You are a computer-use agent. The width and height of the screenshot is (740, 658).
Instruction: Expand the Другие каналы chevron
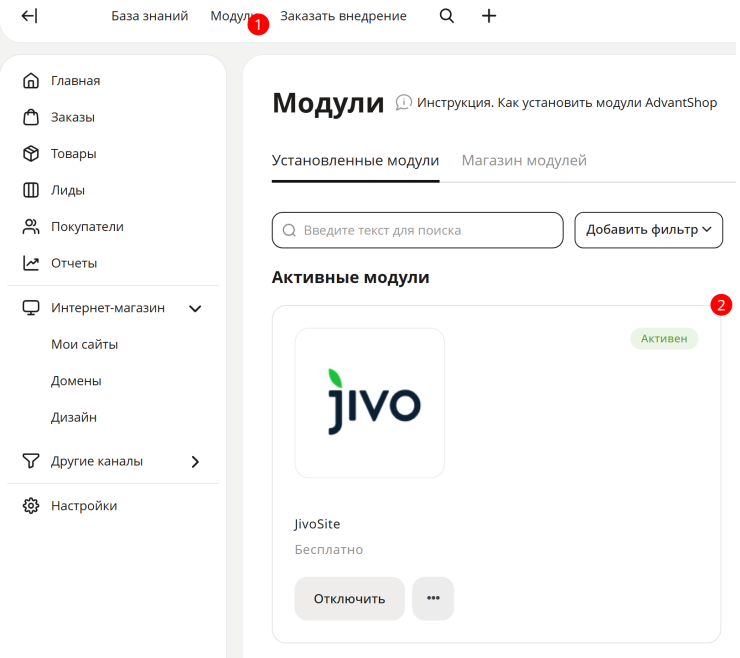pyautogui.click(x=195, y=462)
